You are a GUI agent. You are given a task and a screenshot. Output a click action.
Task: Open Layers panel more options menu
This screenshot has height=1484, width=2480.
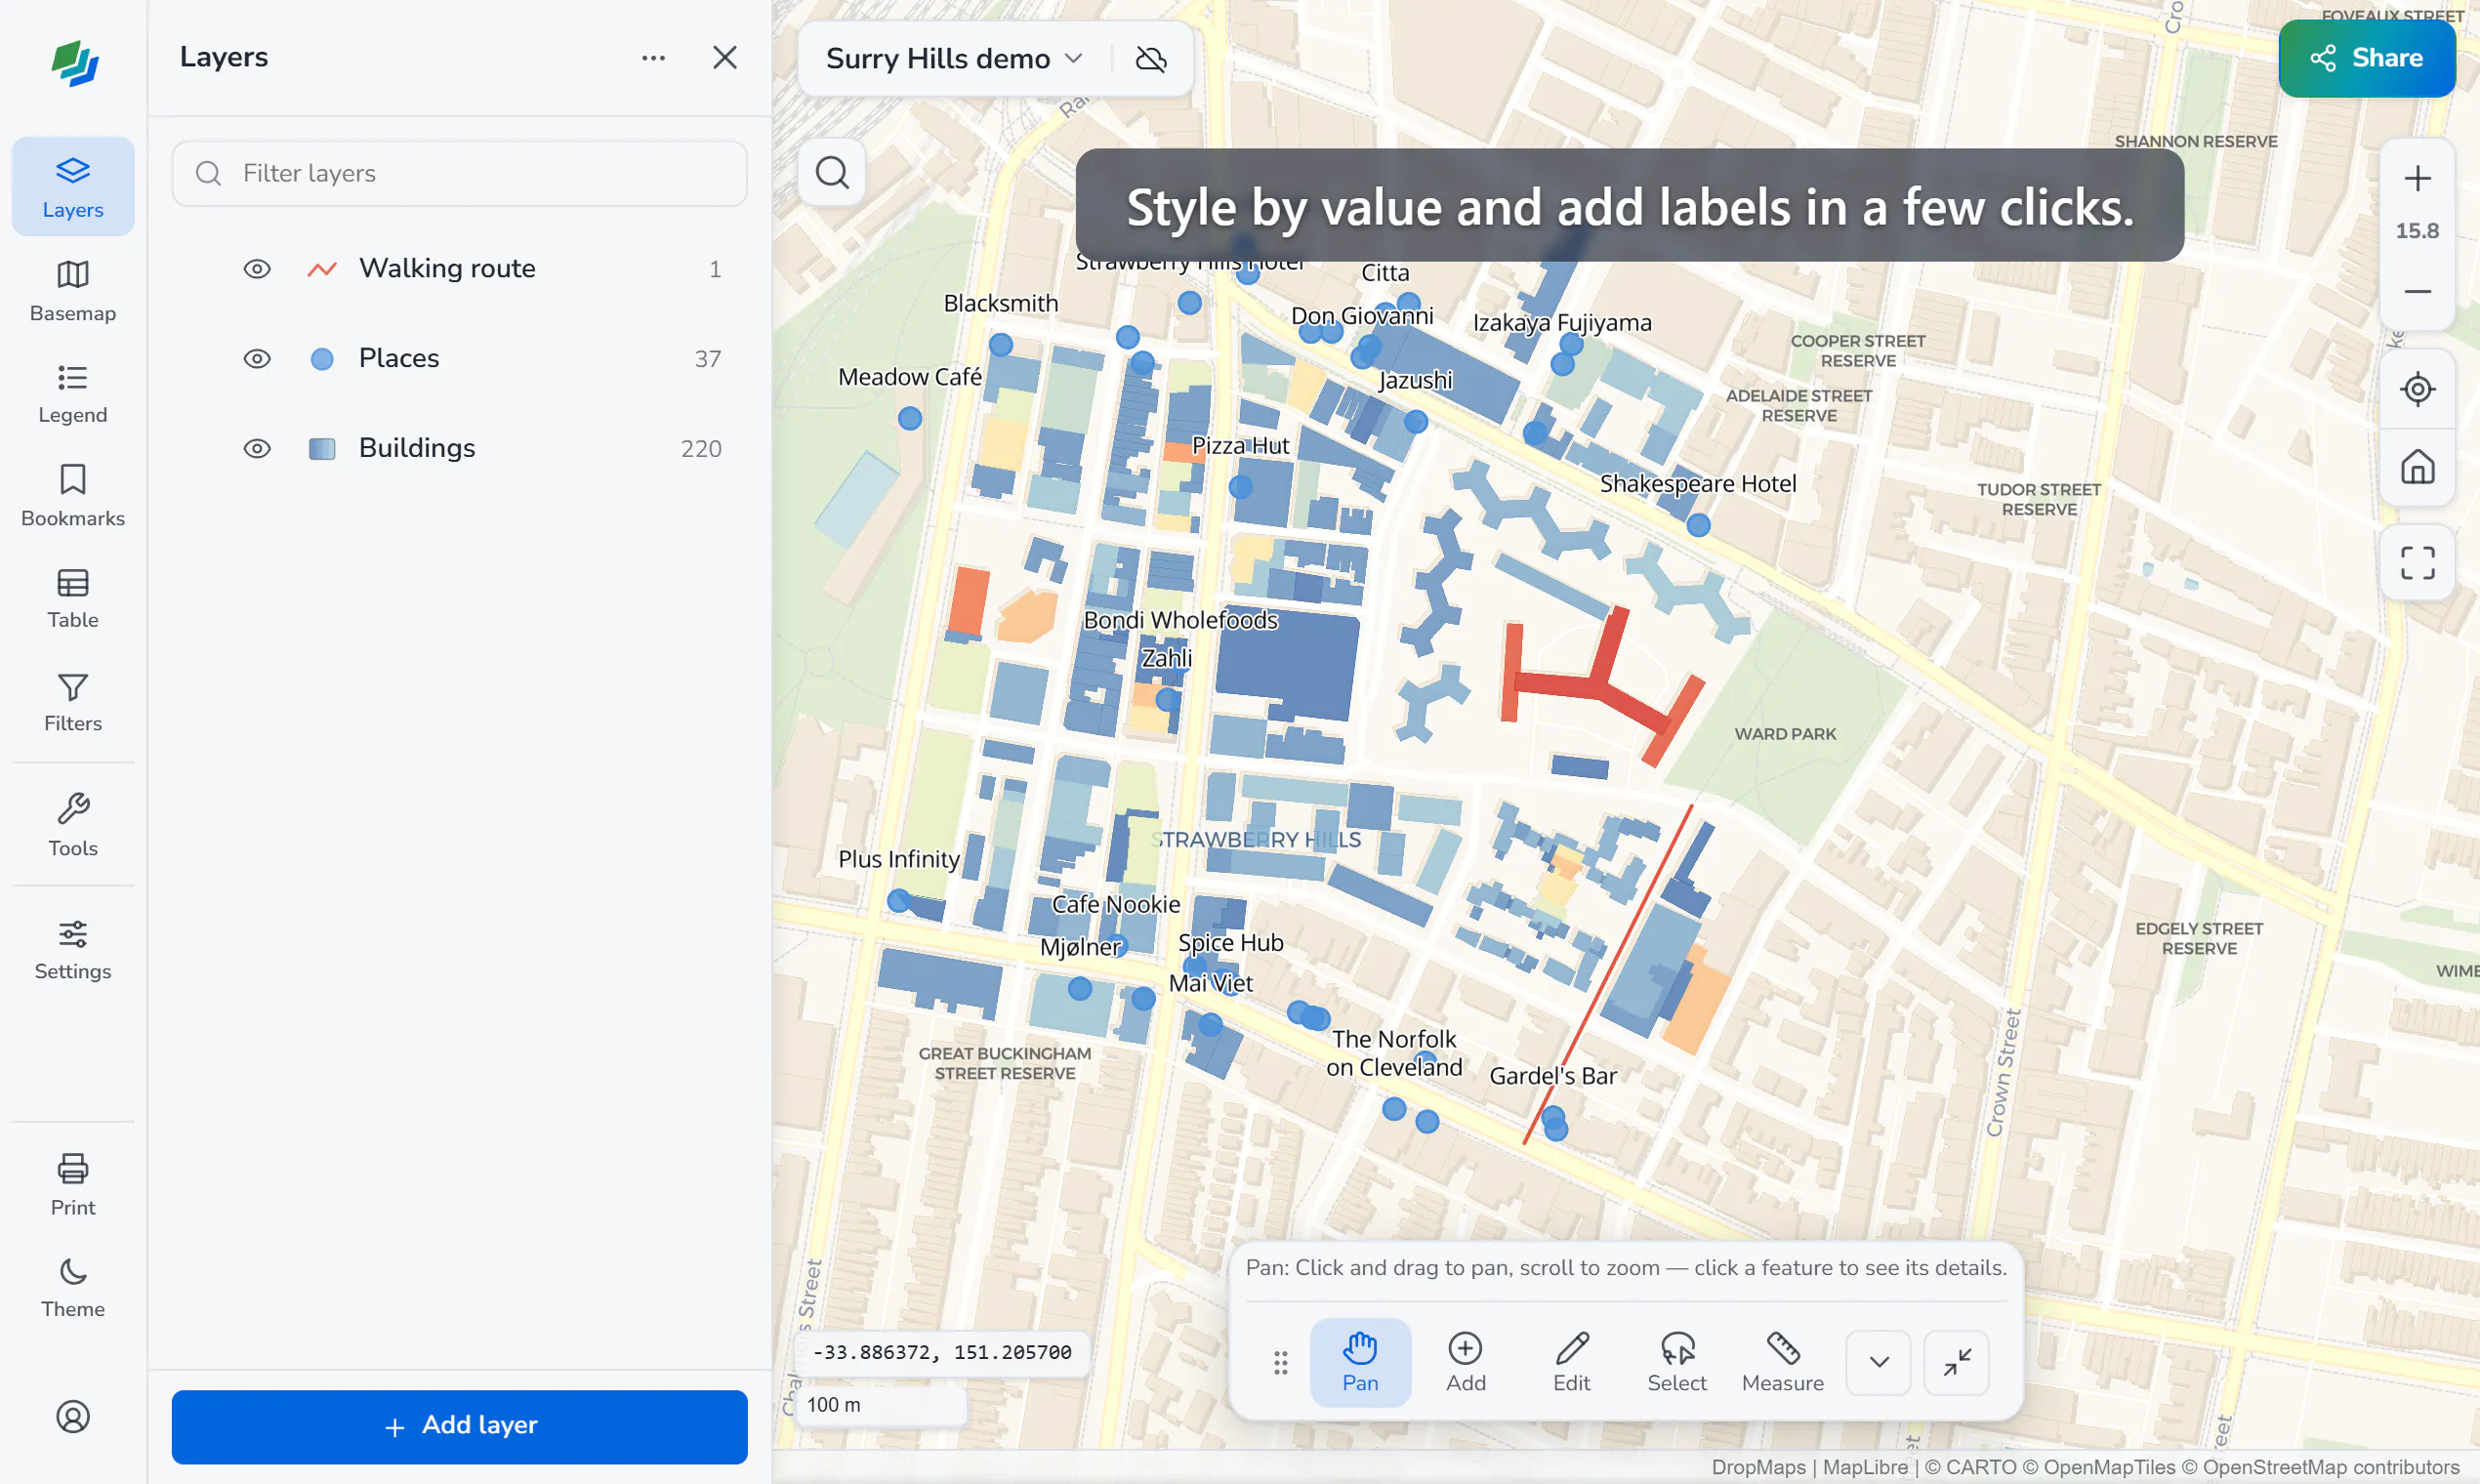pos(653,58)
